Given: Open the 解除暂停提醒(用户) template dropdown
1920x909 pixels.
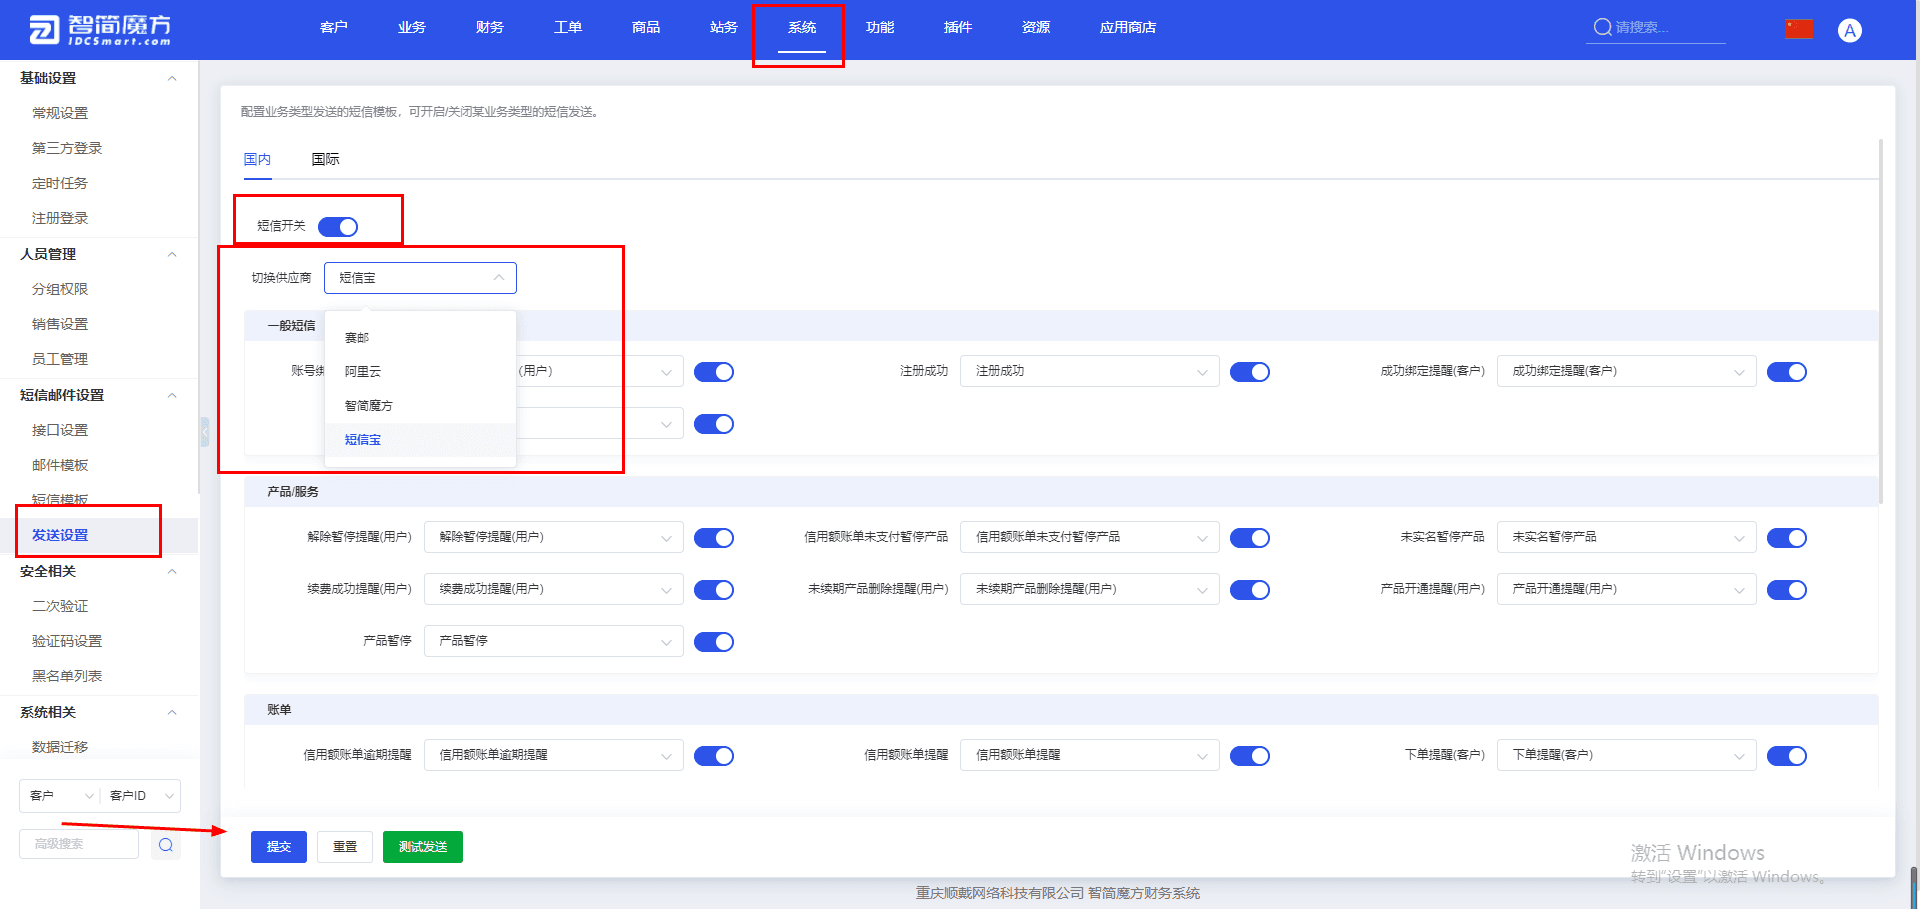Looking at the screenshot, I should tap(554, 537).
